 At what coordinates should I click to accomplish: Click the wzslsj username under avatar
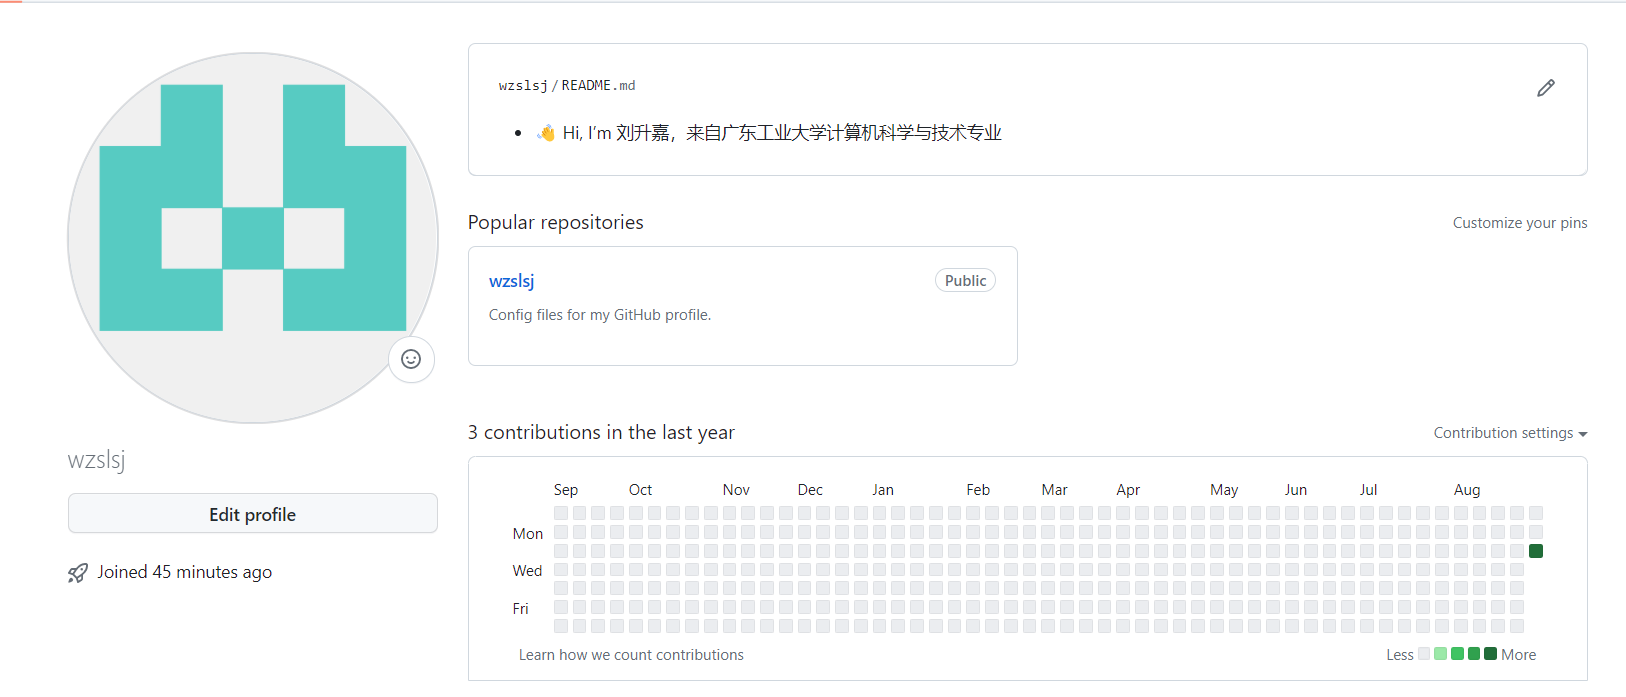tap(97, 460)
